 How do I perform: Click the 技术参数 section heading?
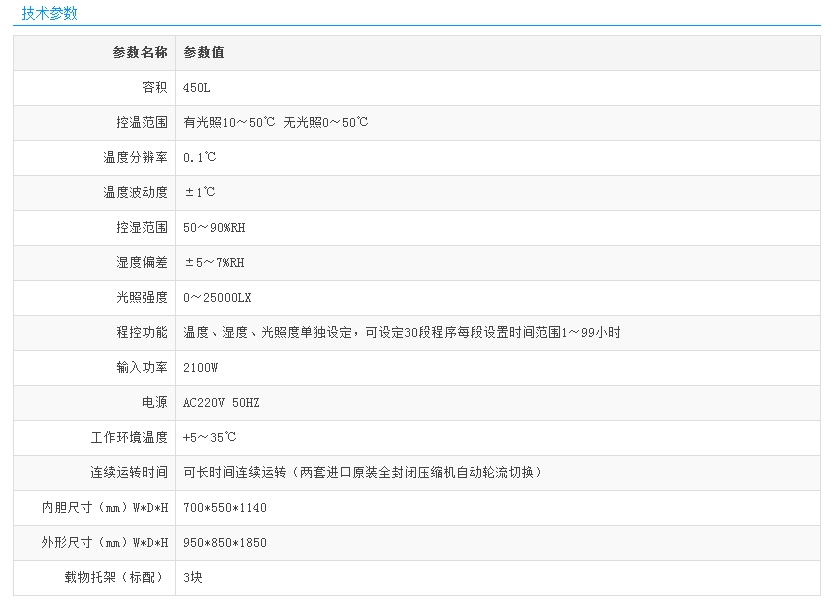point(49,13)
